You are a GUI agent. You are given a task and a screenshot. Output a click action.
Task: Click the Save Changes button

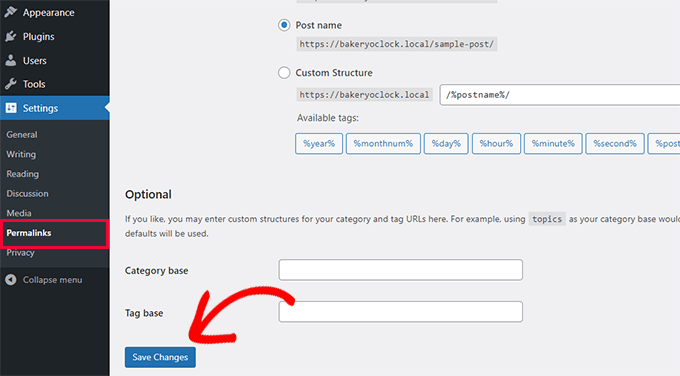[160, 357]
